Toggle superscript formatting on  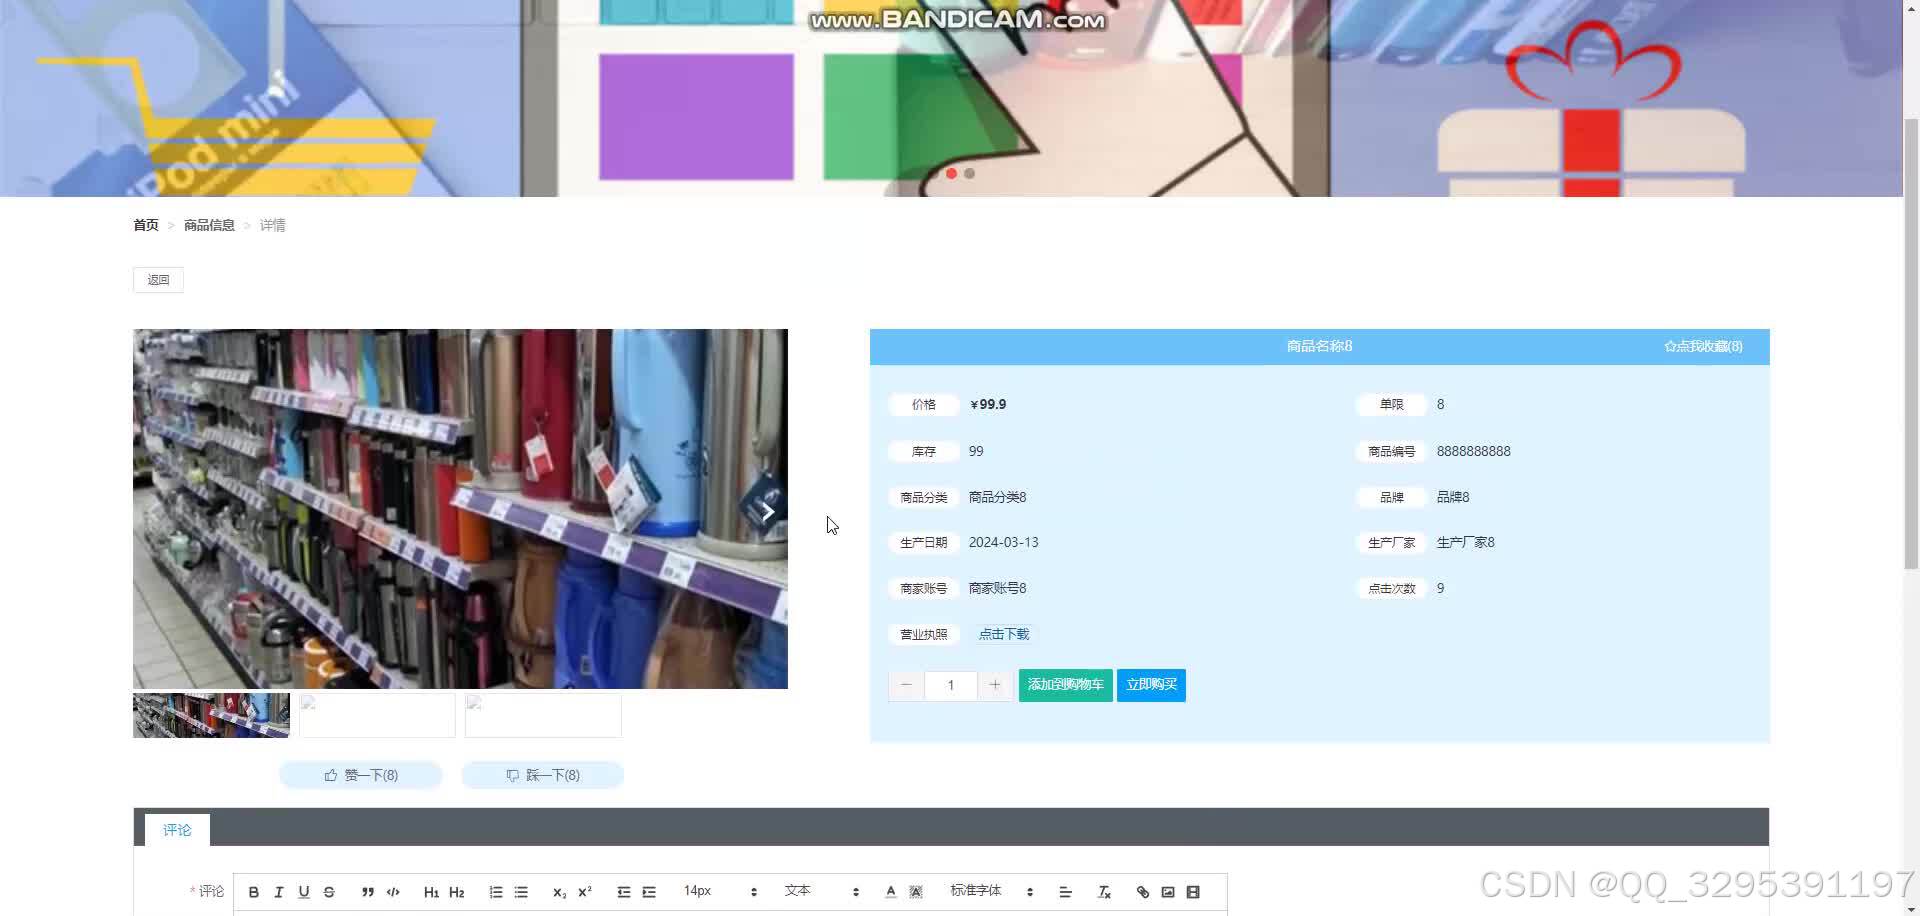(x=583, y=891)
